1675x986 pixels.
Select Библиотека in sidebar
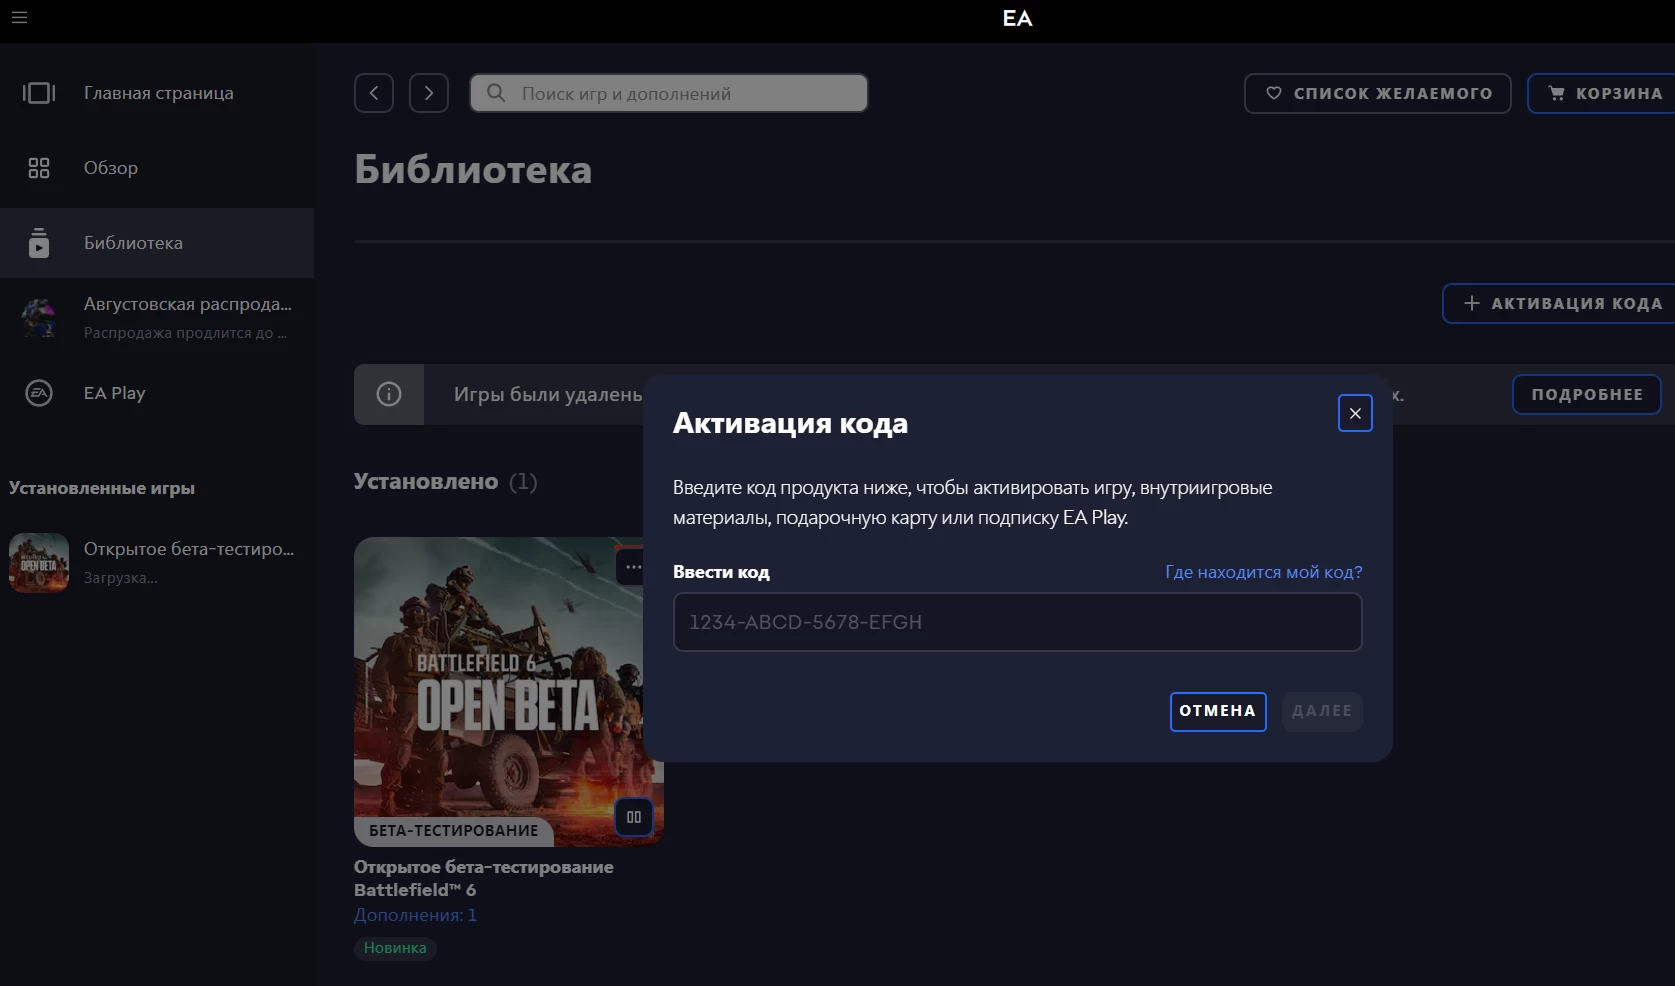[x=133, y=243]
